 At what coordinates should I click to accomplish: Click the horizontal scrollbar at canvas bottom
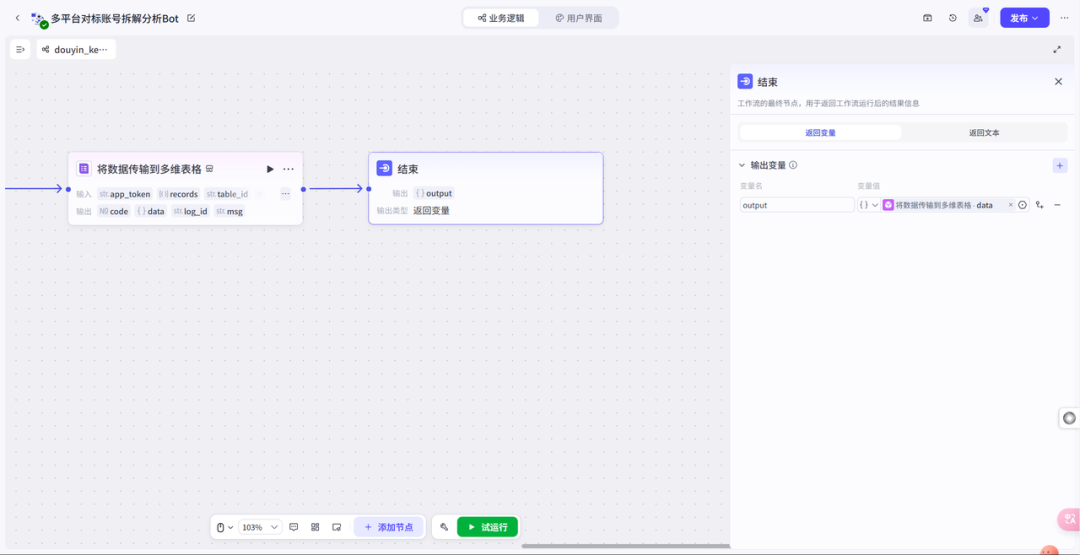(x=625, y=546)
